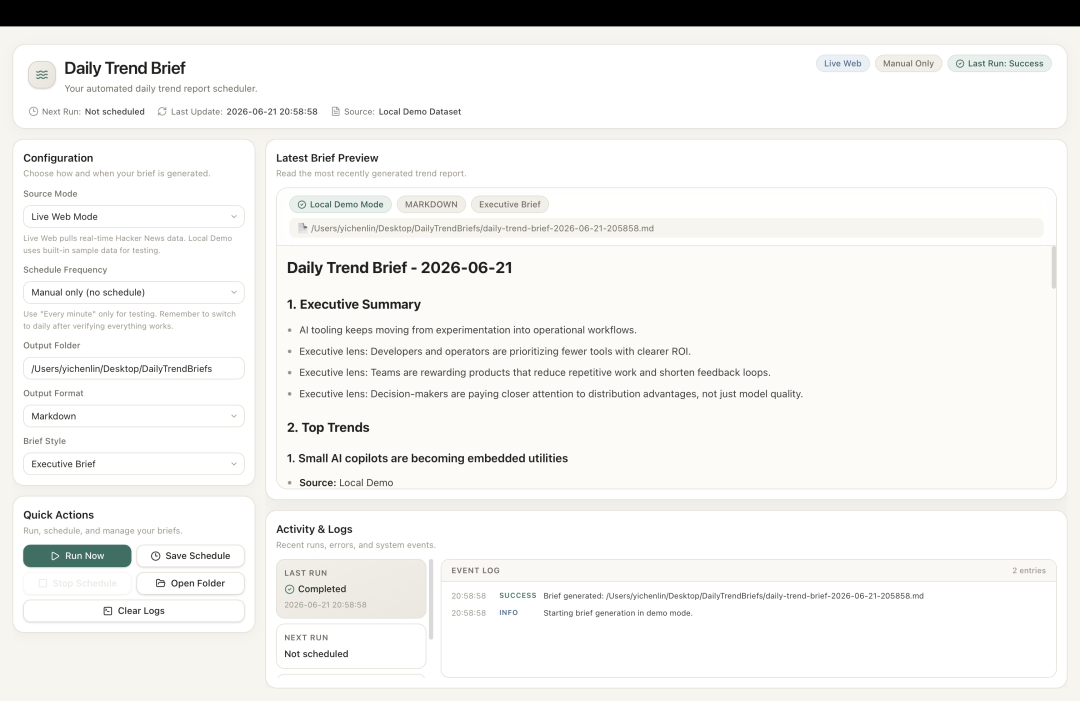Click 'Local Demo Dataset' source value
The image size is (1080, 701).
[x=419, y=112]
